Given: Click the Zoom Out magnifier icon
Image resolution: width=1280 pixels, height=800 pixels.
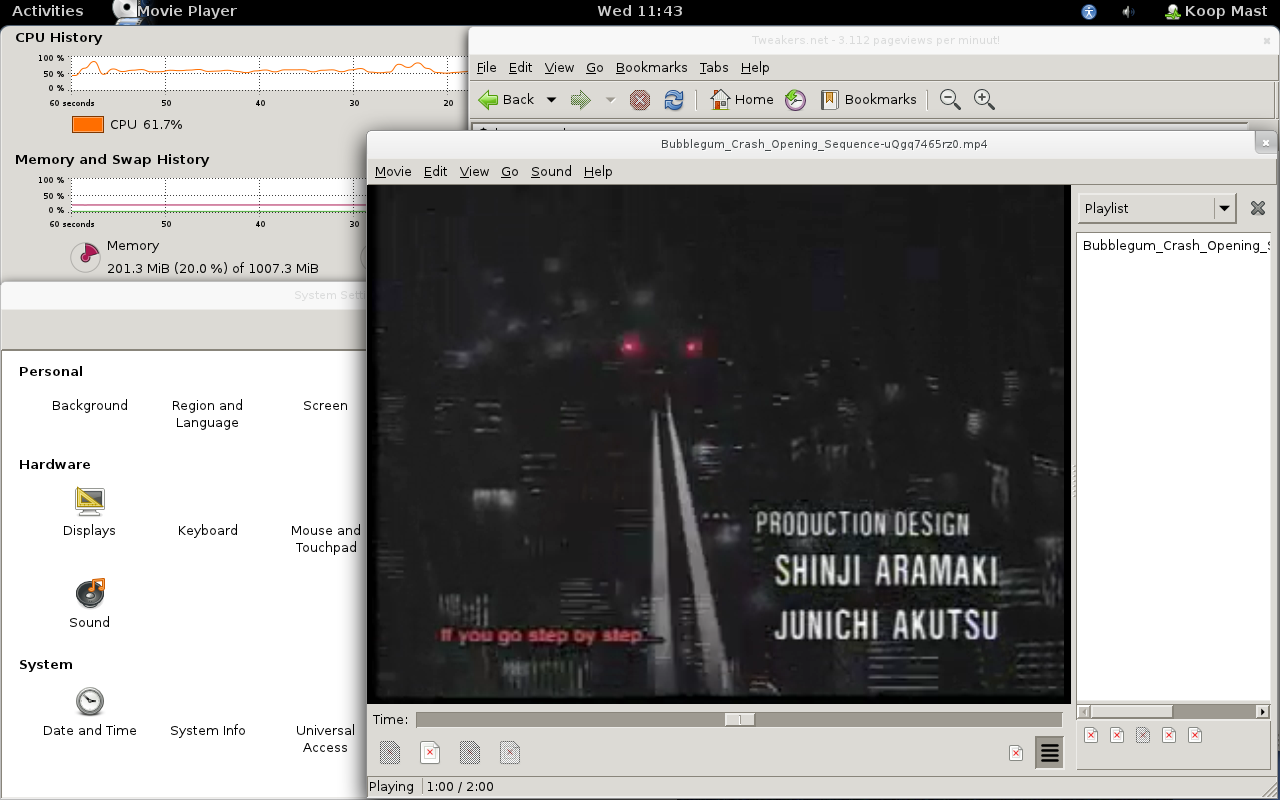Looking at the screenshot, I should [x=950, y=100].
